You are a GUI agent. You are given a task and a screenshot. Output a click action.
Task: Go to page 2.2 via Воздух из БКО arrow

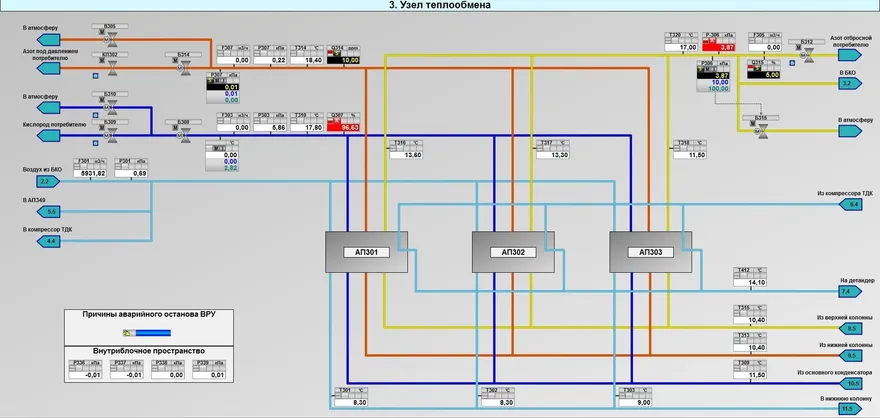point(48,182)
